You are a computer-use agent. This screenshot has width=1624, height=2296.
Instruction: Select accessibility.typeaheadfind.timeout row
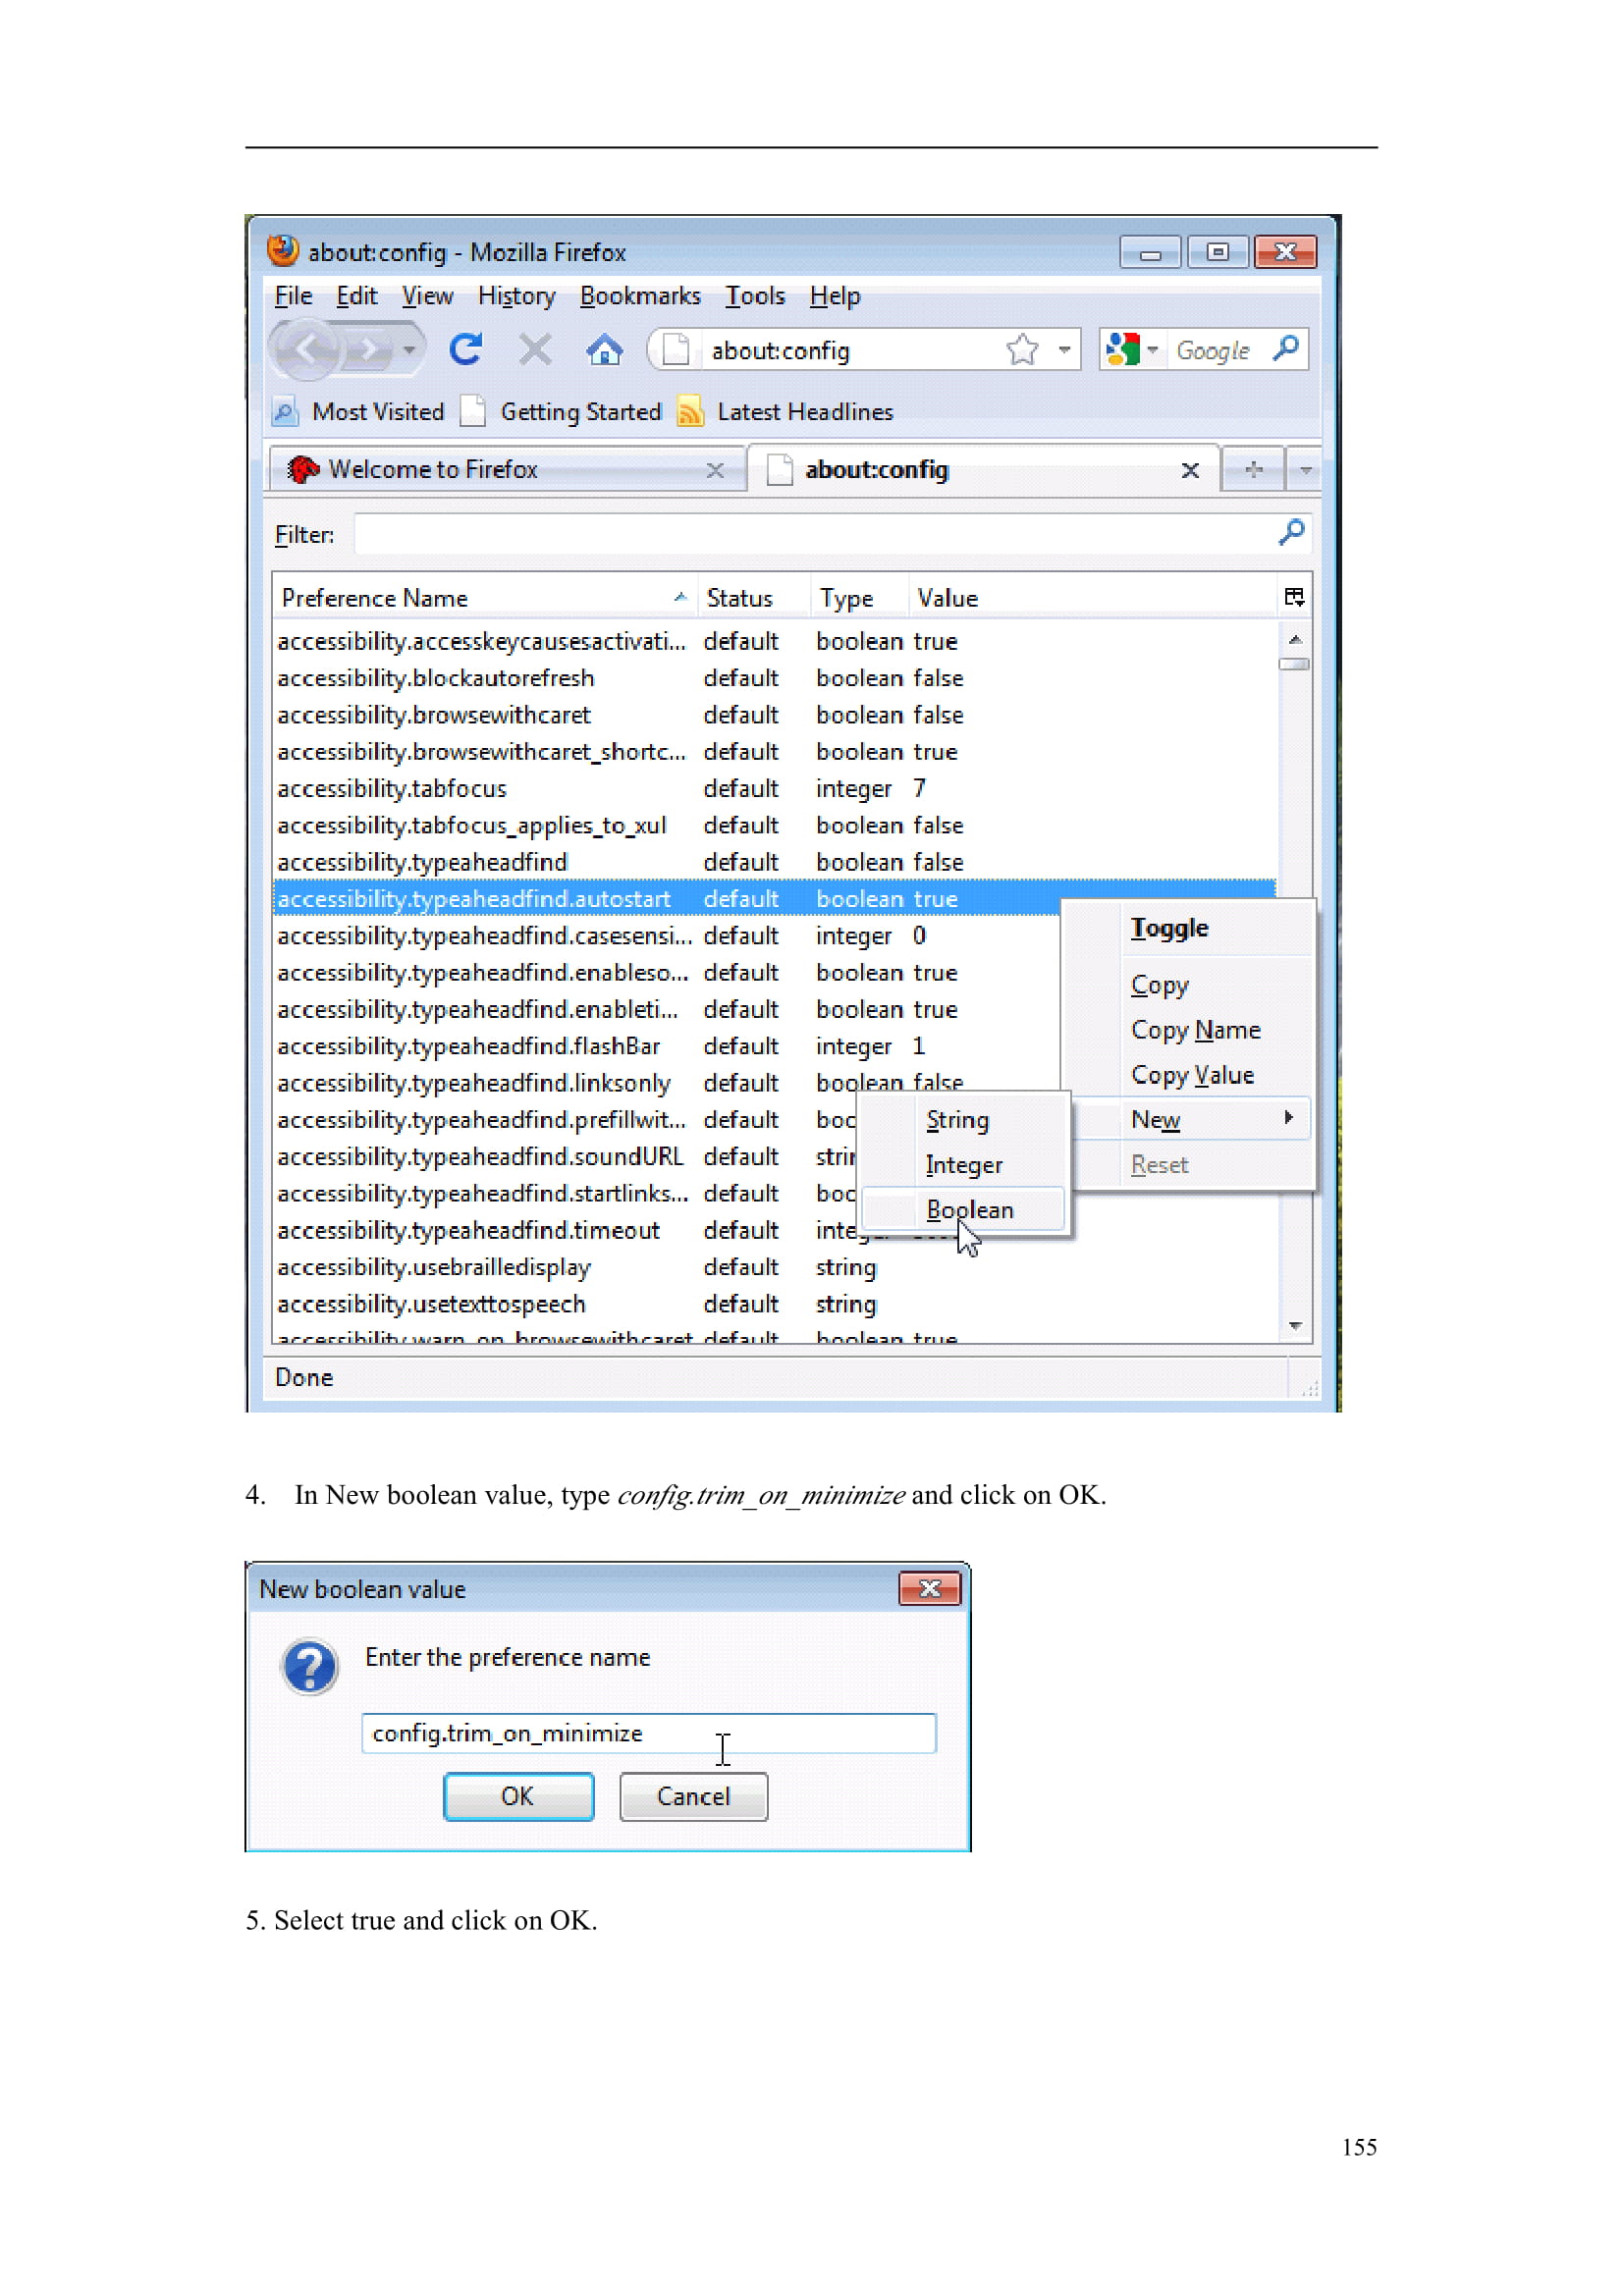click(565, 1230)
